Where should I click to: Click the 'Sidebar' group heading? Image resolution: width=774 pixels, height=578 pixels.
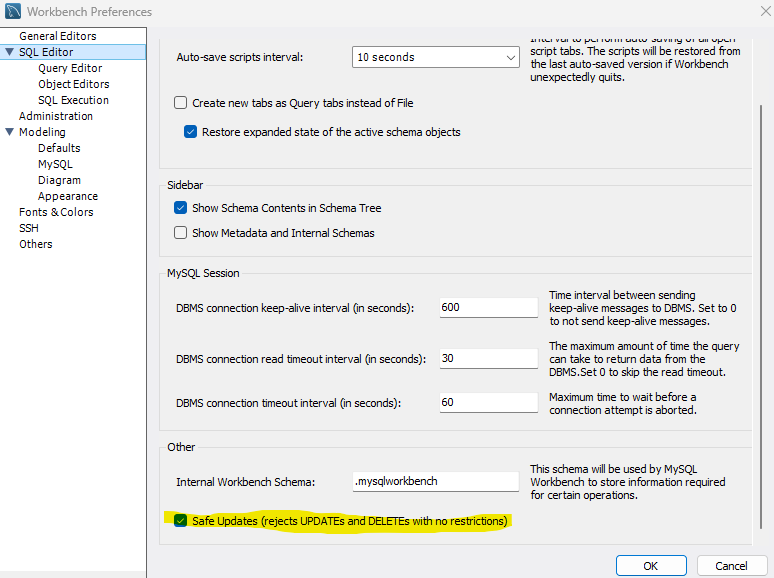point(185,185)
